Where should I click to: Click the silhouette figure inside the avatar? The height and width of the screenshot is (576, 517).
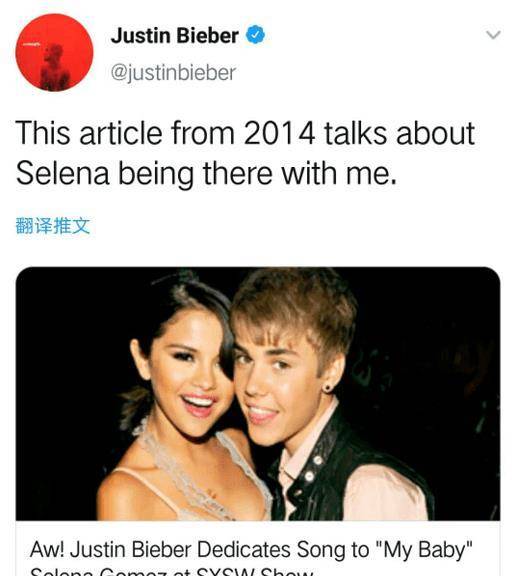coord(55,66)
